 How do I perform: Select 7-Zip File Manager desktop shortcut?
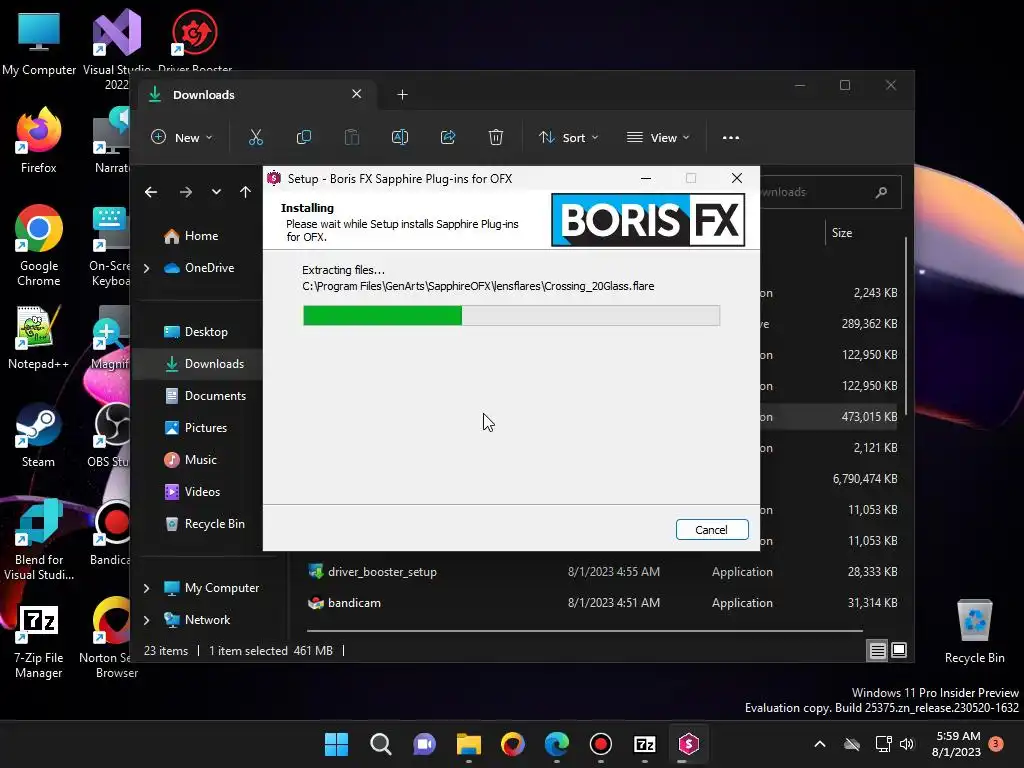[x=39, y=643]
